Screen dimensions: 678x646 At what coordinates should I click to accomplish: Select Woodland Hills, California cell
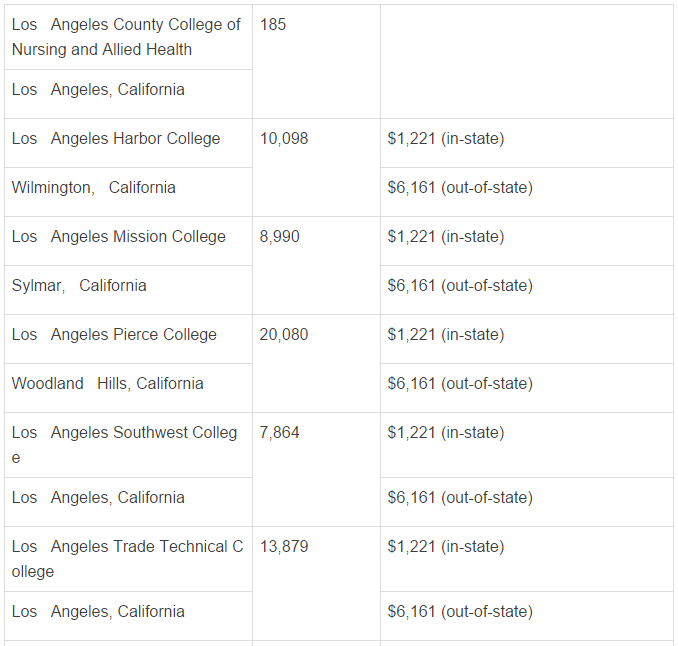tap(128, 388)
